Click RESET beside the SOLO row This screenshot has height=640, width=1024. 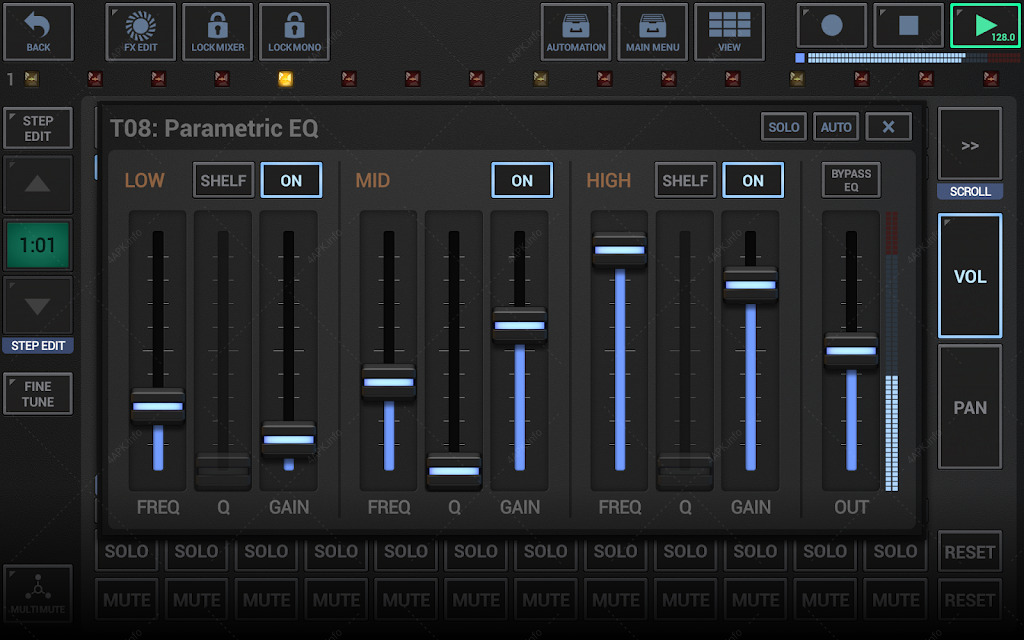pyautogui.click(x=970, y=552)
